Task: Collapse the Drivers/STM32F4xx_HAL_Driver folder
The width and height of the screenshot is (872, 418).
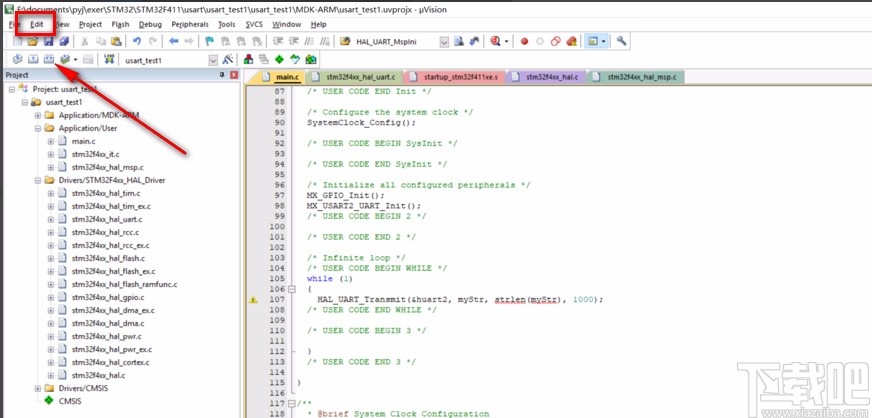Action: tap(38, 180)
